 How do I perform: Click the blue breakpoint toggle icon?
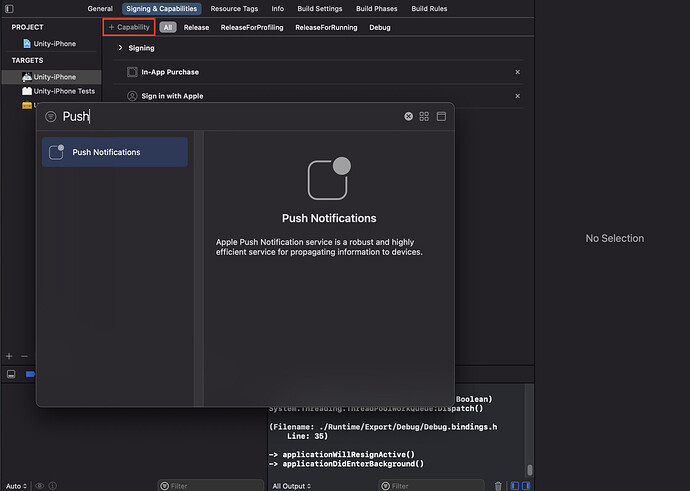30,374
